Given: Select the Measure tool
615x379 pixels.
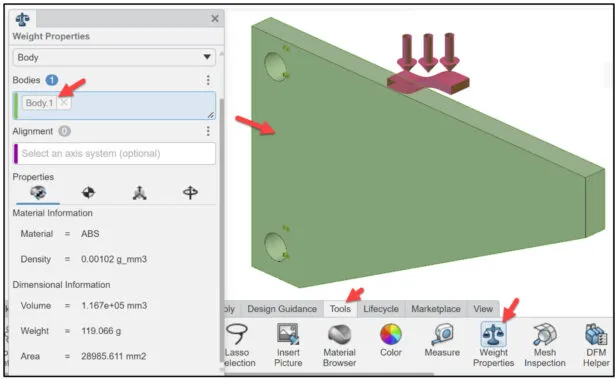Looking at the screenshot, I should pos(442,340).
